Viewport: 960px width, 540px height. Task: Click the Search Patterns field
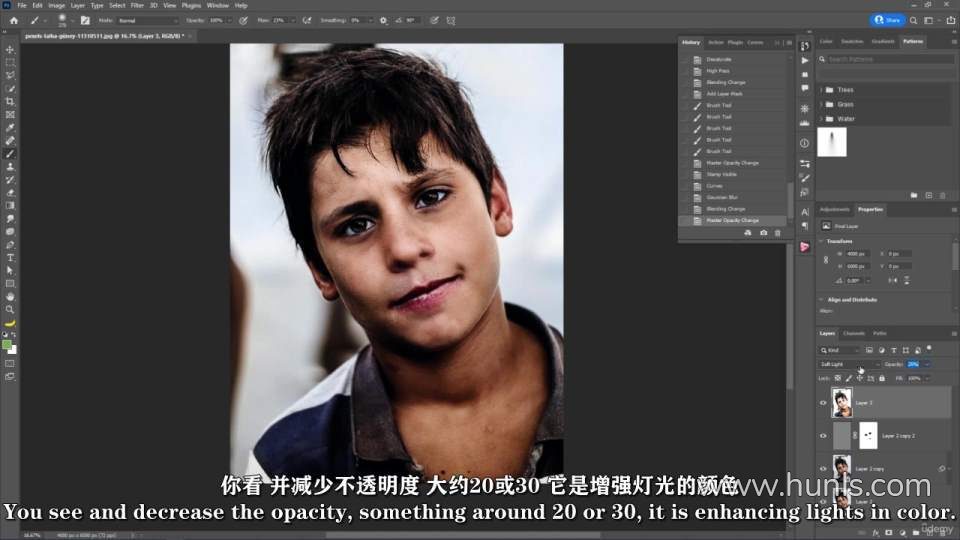tap(886, 59)
